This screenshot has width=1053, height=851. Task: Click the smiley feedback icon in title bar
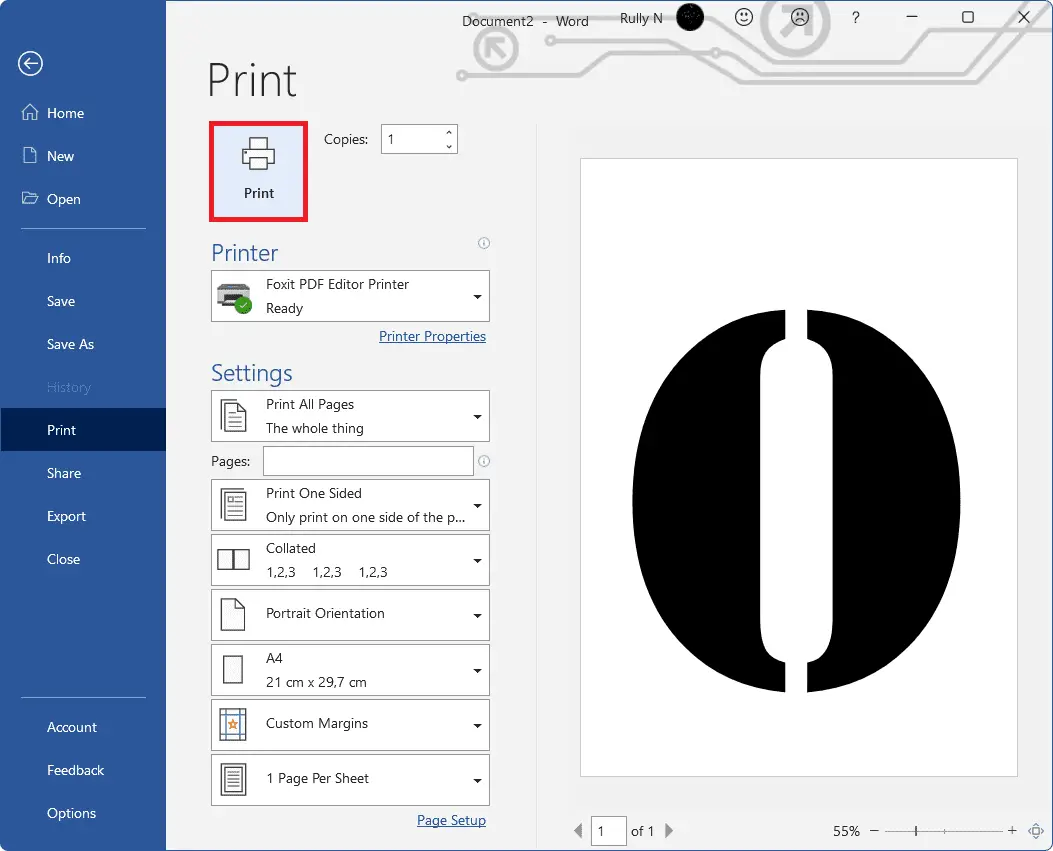tap(743, 17)
